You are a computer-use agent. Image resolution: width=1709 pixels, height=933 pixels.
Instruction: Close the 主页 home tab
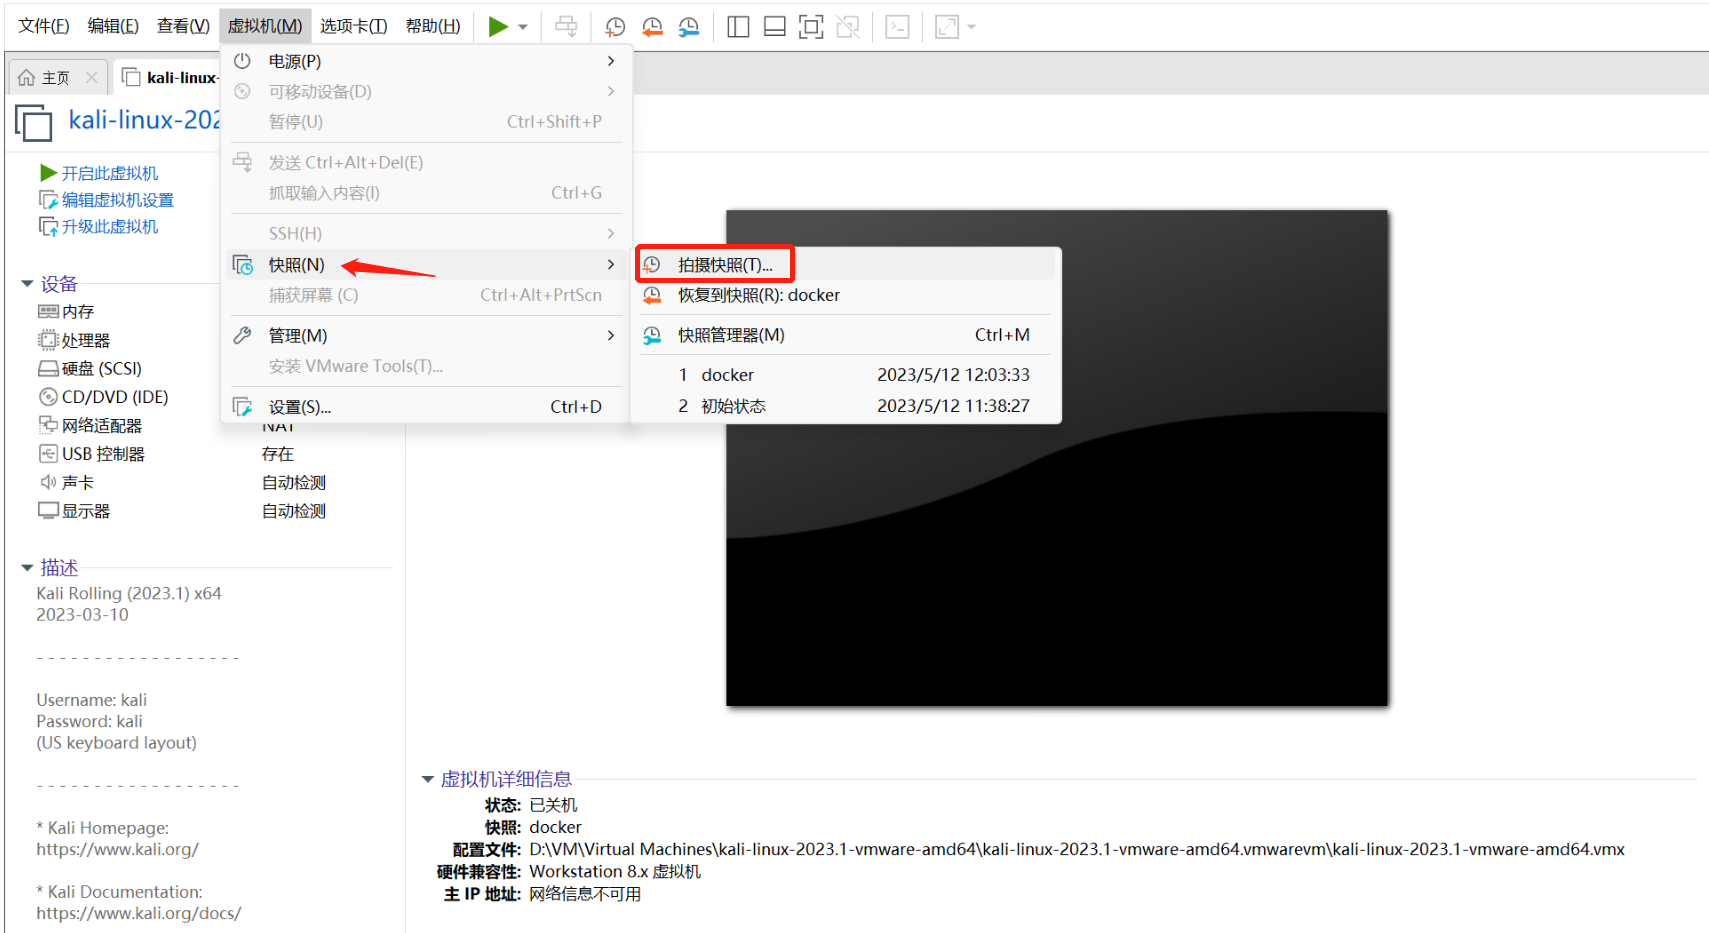[92, 77]
